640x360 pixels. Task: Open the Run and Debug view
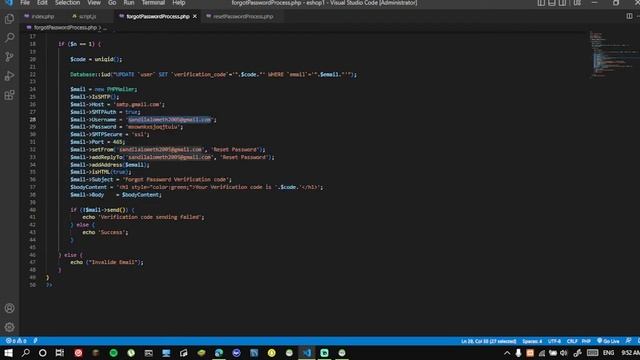tap(9, 76)
